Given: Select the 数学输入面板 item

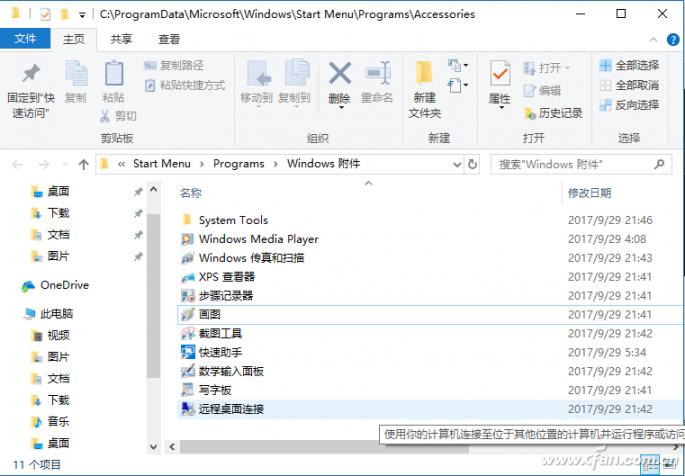Looking at the screenshot, I should pyautogui.click(x=430, y=371).
